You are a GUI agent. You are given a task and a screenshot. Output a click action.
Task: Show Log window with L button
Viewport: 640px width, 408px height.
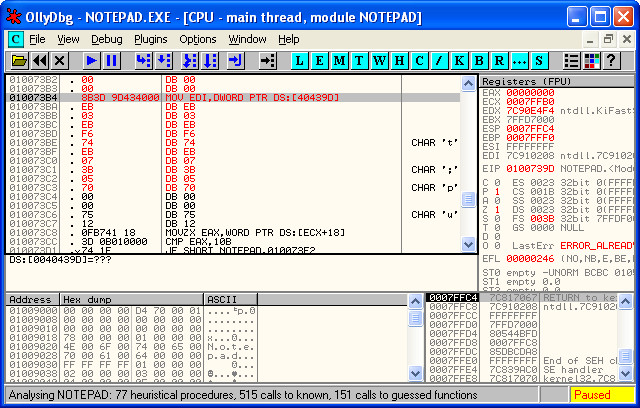tap(300, 61)
